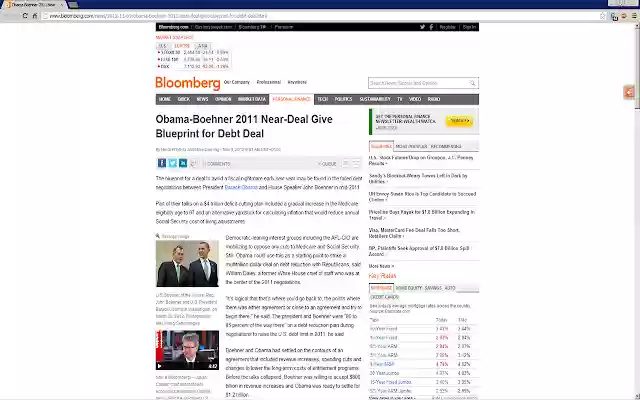
Task: Click the print icon beside Queue
Action: 345,163
